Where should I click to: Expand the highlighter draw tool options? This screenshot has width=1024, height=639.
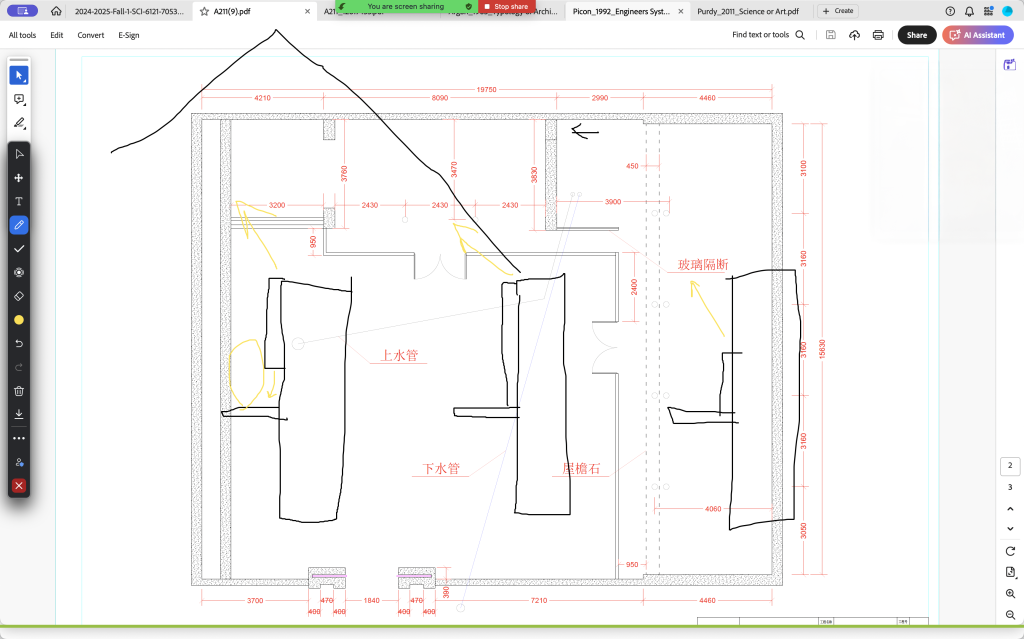(19, 124)
